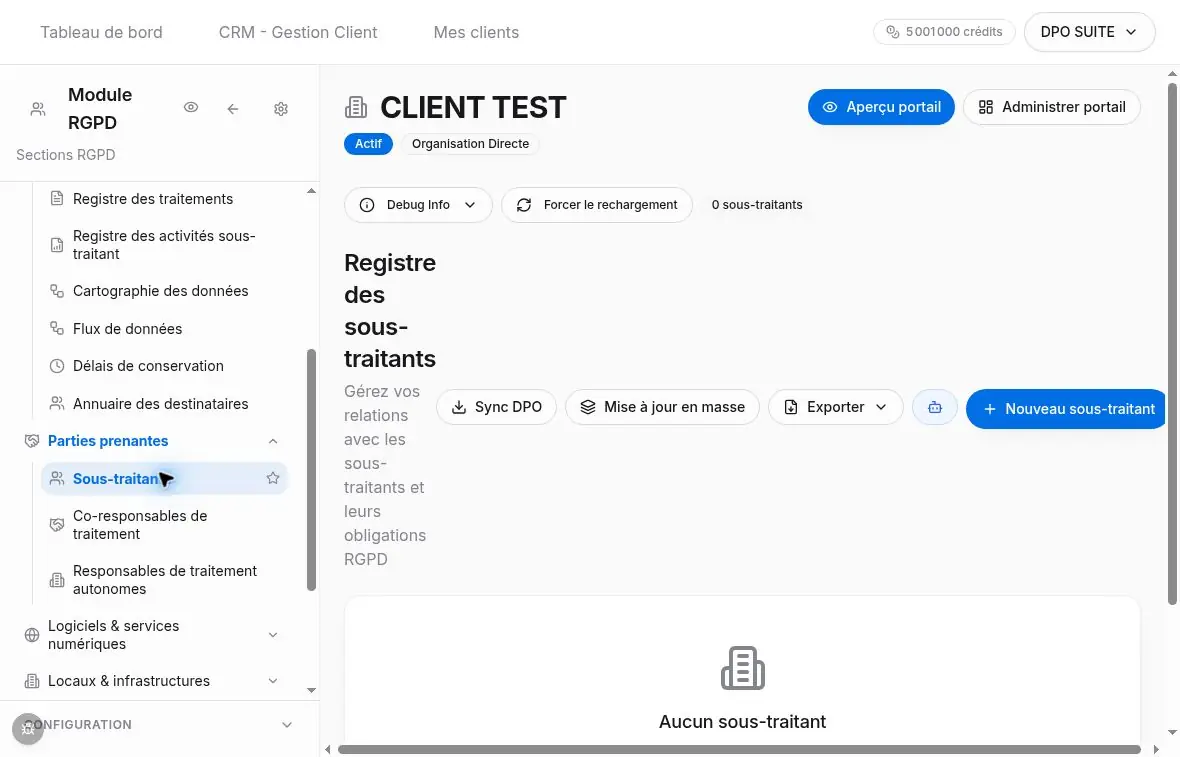The height and width of the screenshot is (757, 1180).
Task: Click the bug icon at bottom-left corner
Action: tap(28, 728)
